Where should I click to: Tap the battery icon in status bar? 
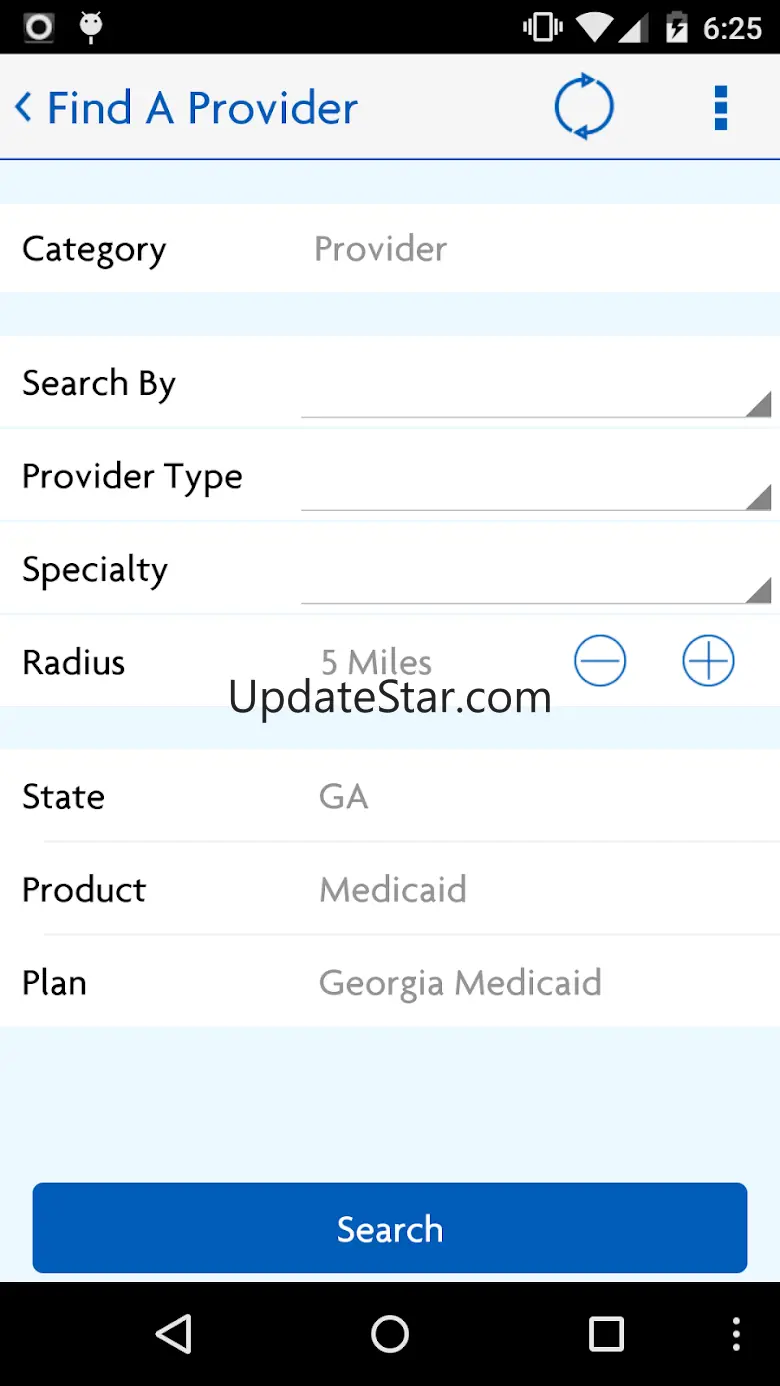(677, 27)
